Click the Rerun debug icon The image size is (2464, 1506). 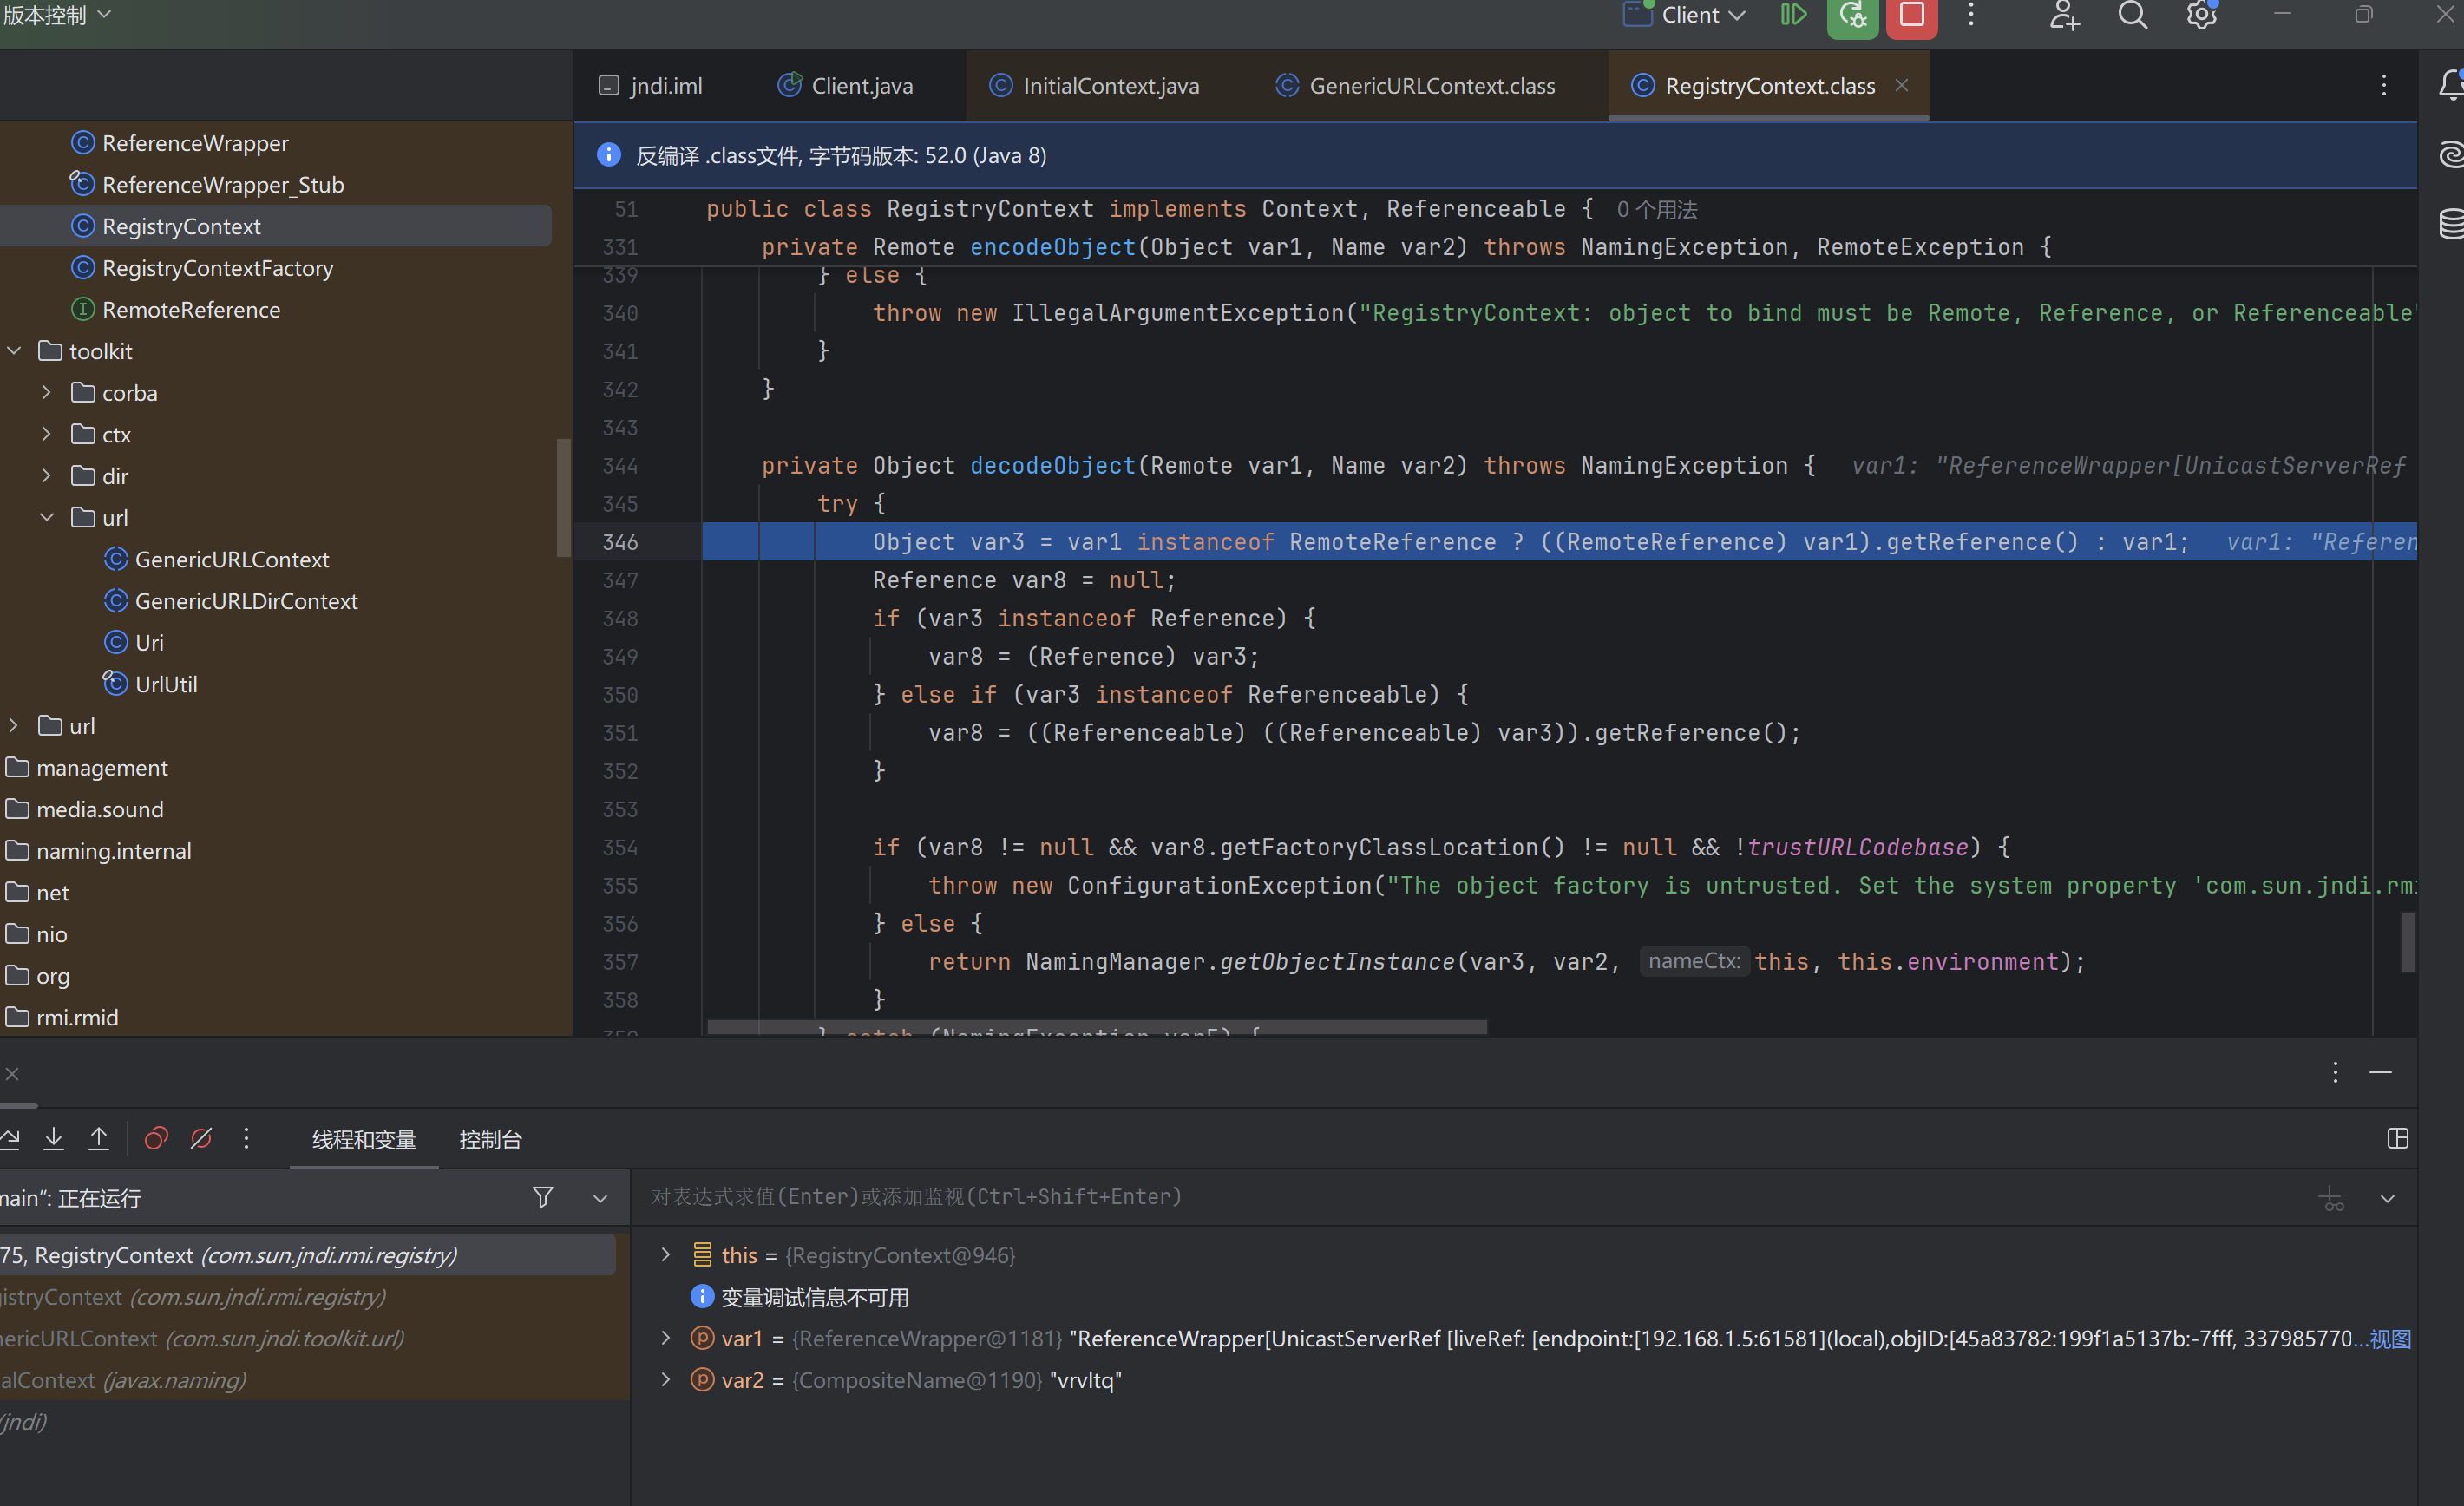1852,15
